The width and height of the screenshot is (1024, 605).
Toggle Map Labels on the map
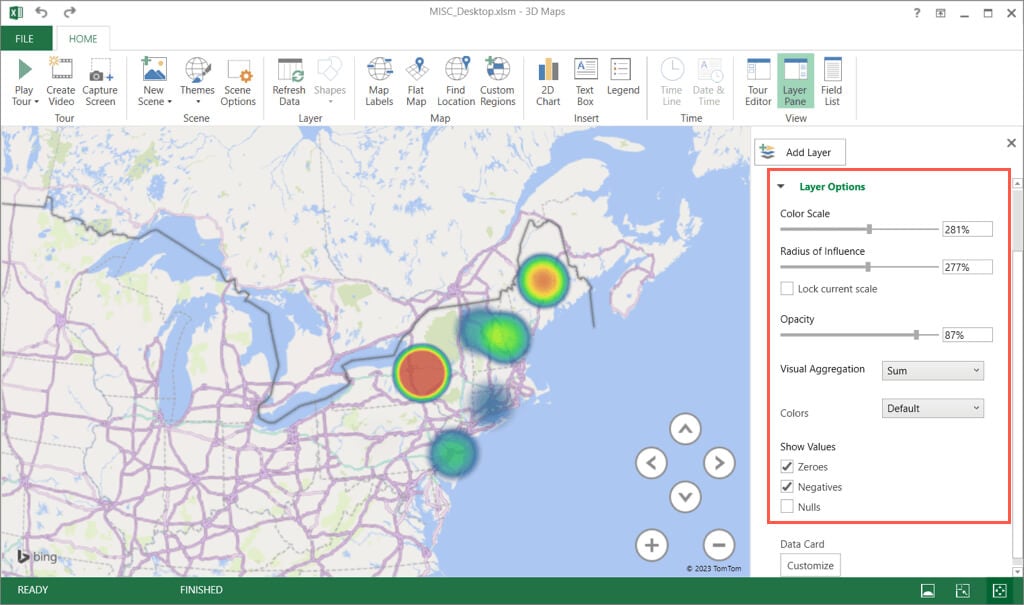(x=379, y=82)
